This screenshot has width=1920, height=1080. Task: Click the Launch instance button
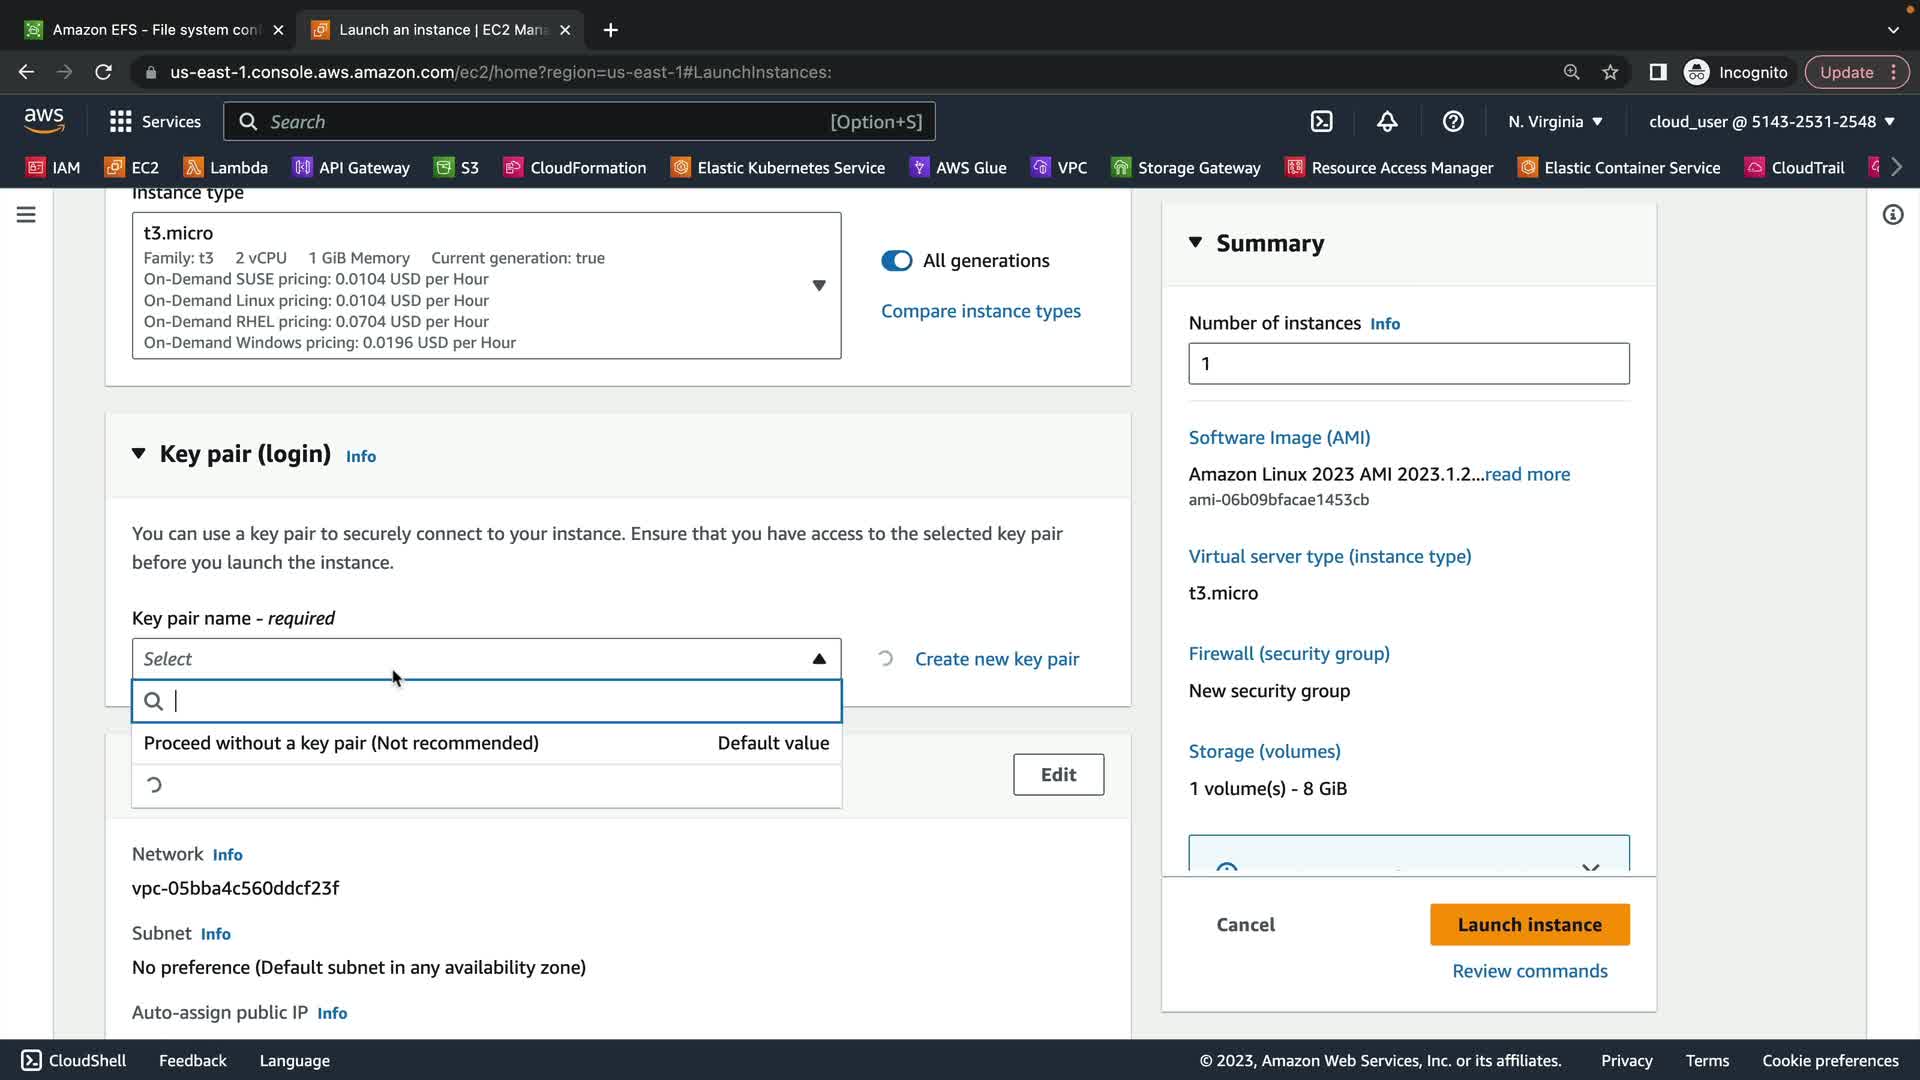(1529, 925)
